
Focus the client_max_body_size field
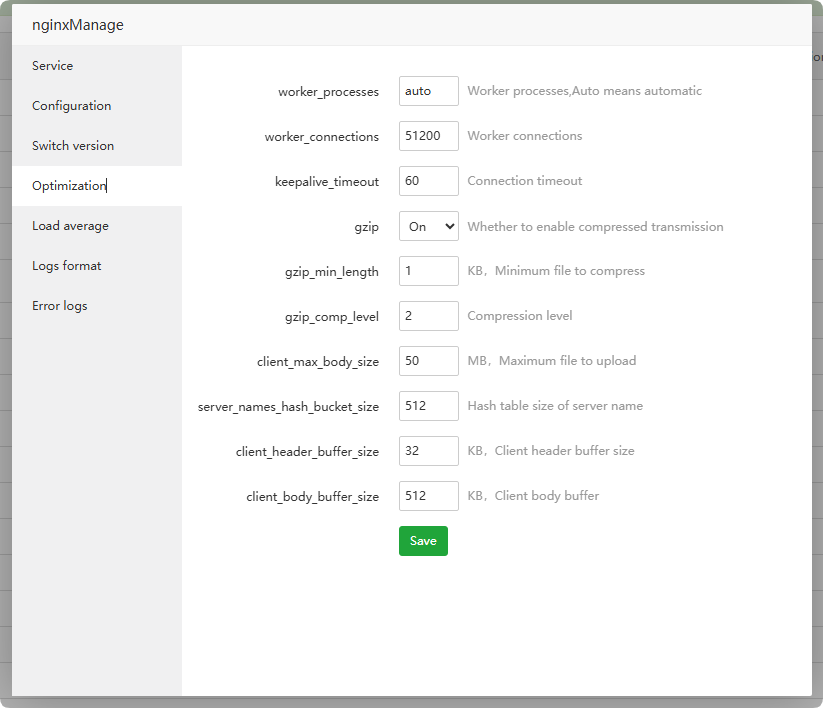pos(429,361)
